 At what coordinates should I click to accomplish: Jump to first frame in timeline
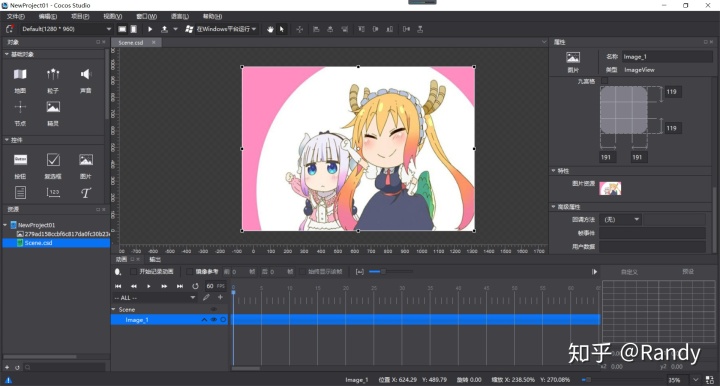118,286
